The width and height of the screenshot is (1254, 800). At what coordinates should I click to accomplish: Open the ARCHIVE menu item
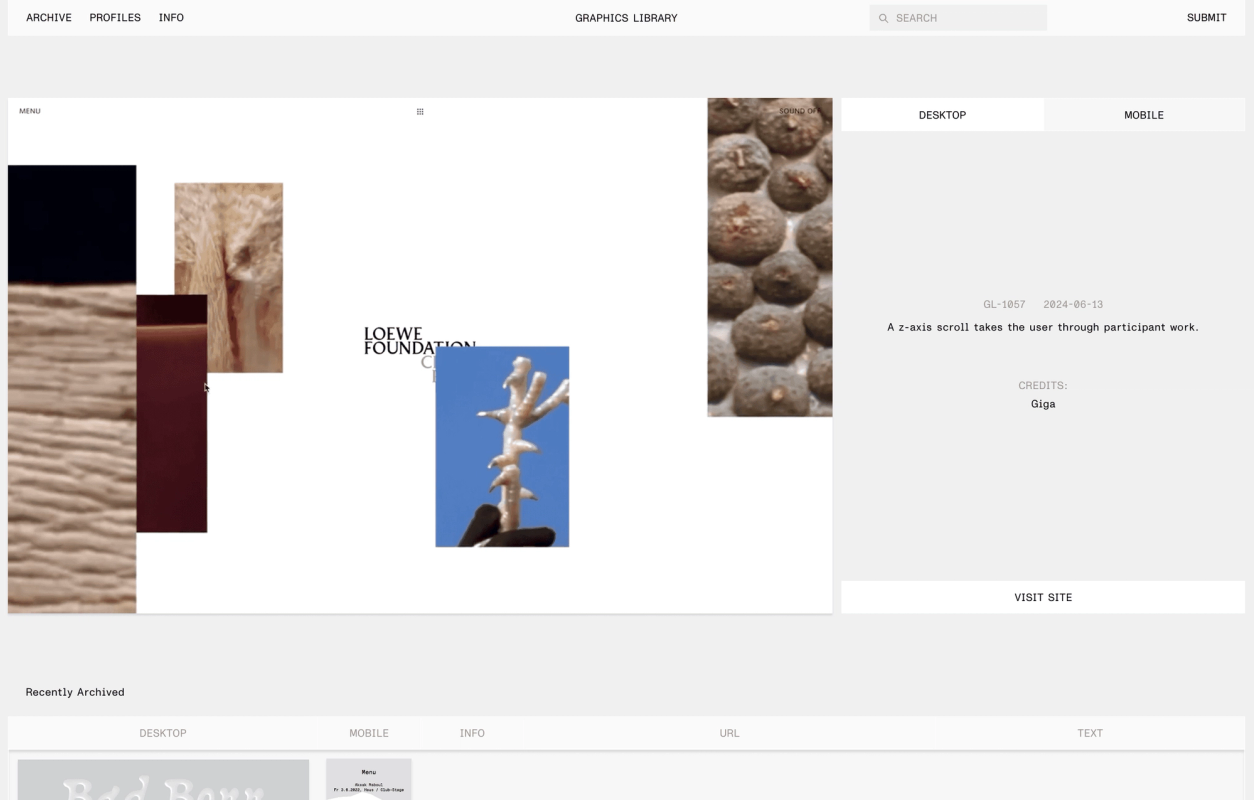click(49, 18)
